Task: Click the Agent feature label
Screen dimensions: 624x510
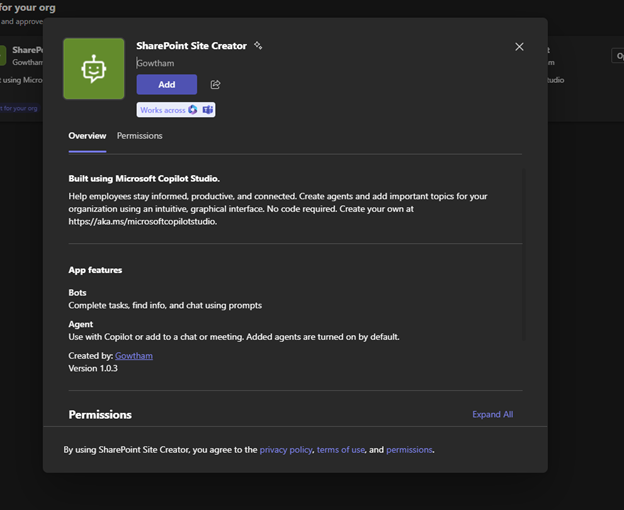Action: (x=81, y=324)
